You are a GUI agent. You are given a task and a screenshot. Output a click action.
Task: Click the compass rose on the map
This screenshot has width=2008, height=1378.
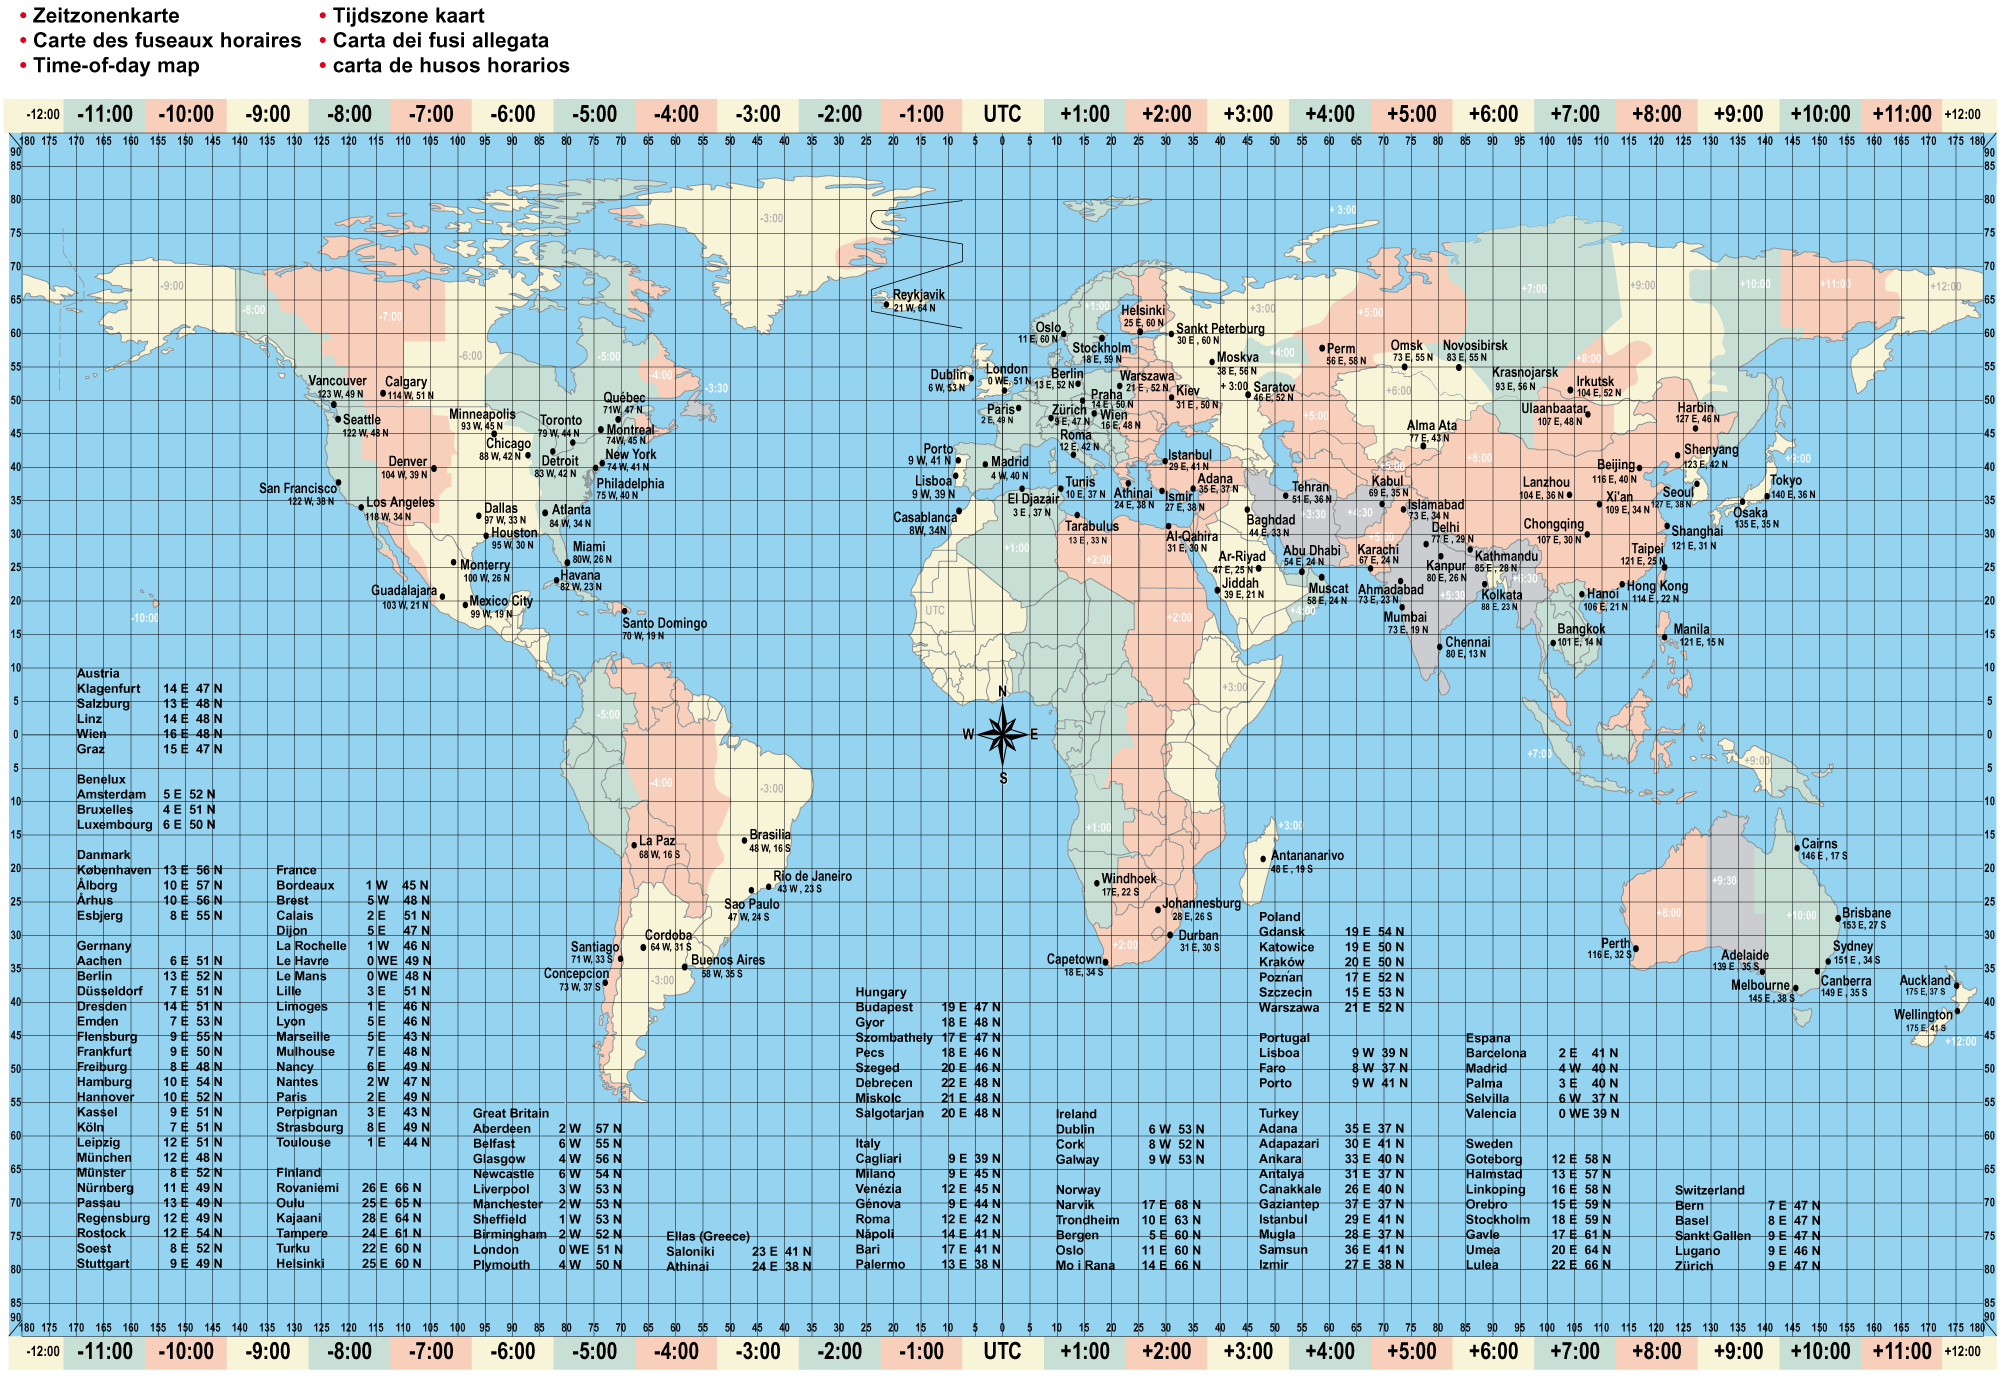coord(1002,734)
